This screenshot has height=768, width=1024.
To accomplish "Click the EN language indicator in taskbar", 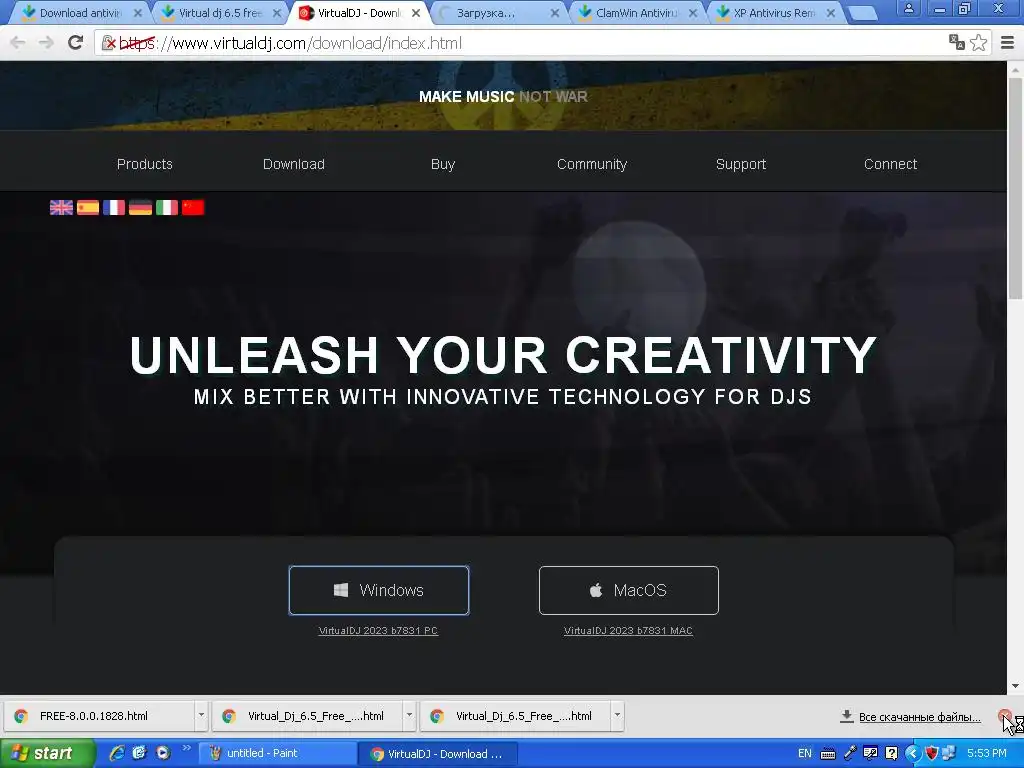I will pos(805,754).
